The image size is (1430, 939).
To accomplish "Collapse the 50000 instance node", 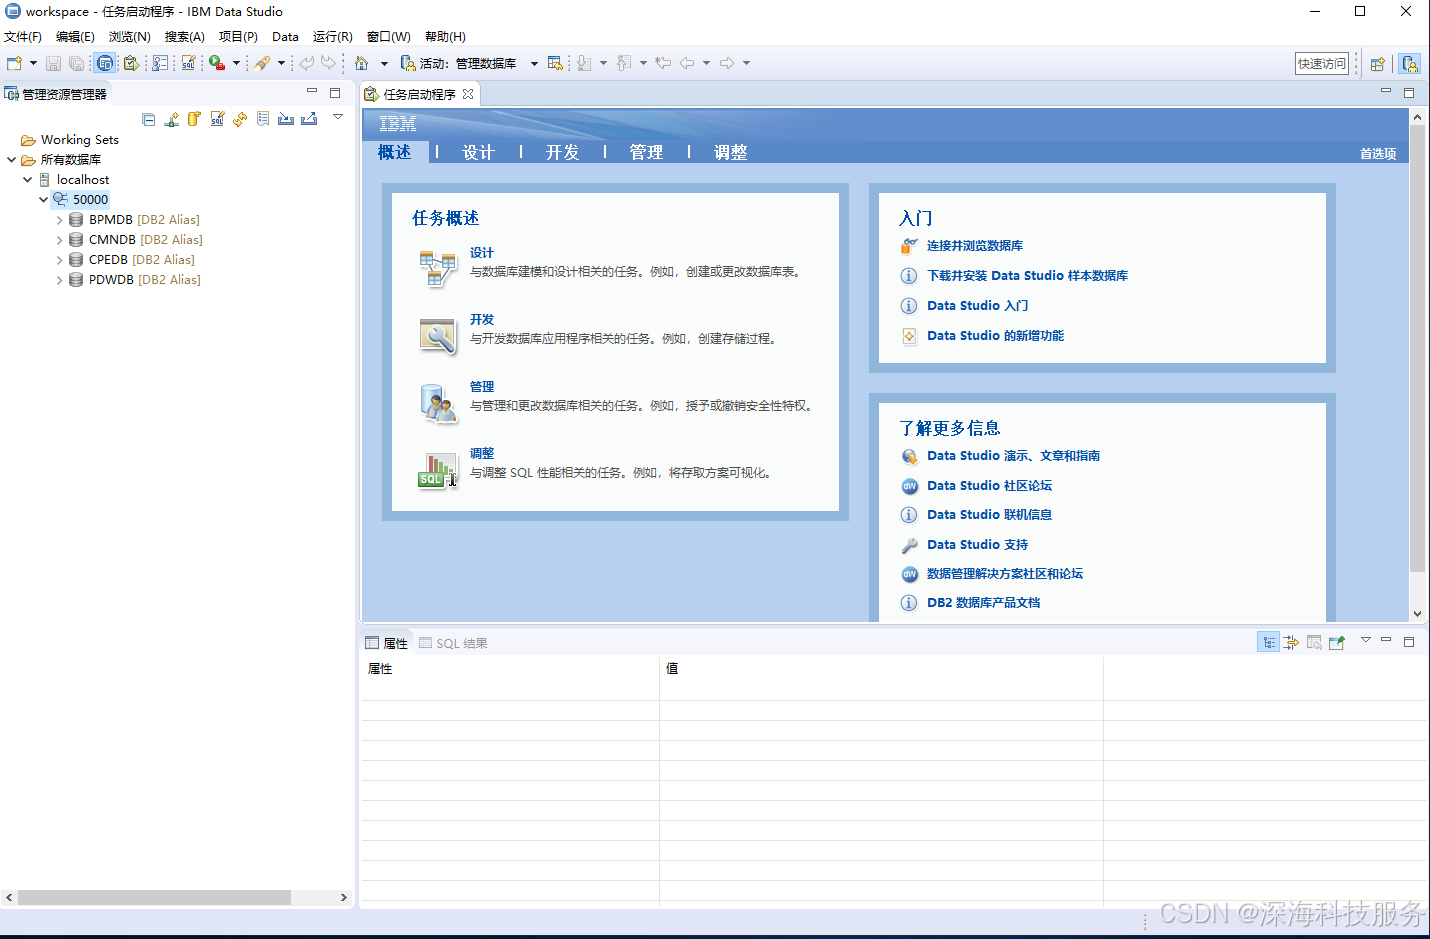I will click(43, 199).
